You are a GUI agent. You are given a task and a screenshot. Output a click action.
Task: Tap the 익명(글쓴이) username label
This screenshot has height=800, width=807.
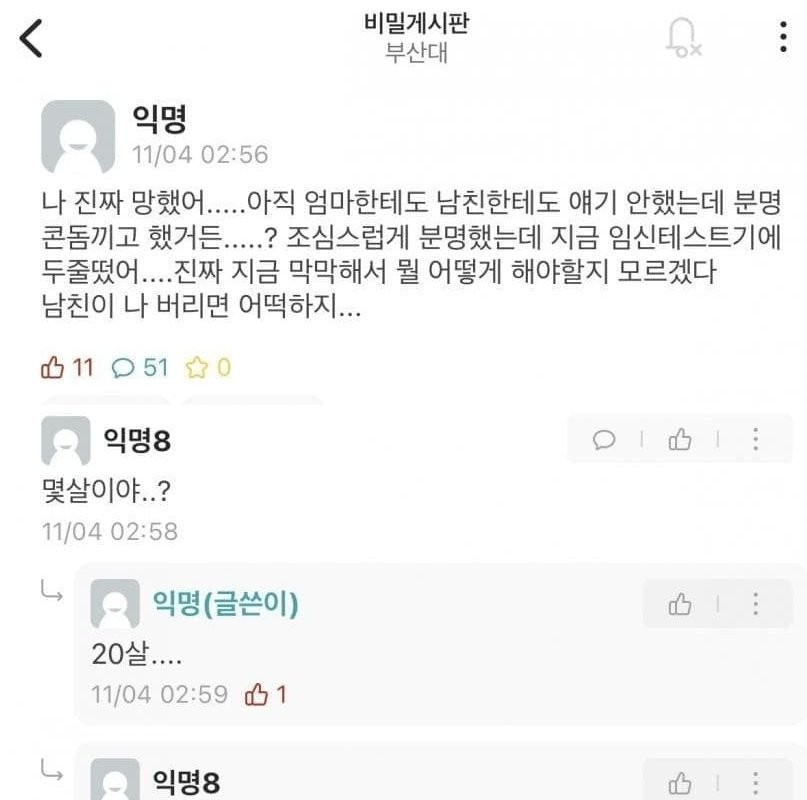(225, 603)
